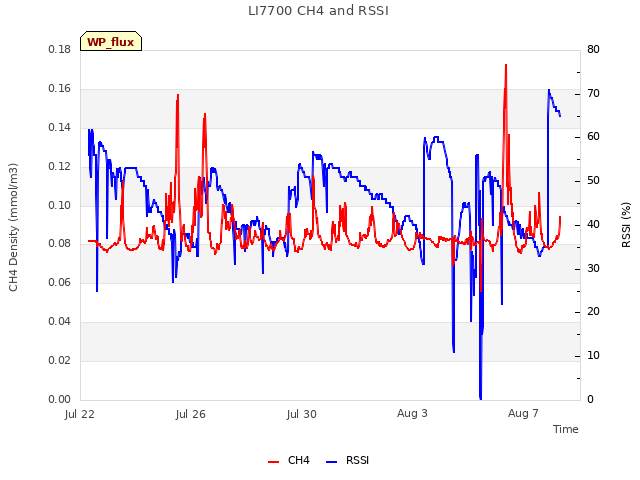Click the Jul 22 x-axis tick label
This screenshot has height=480, width=640.
(80, 414)
